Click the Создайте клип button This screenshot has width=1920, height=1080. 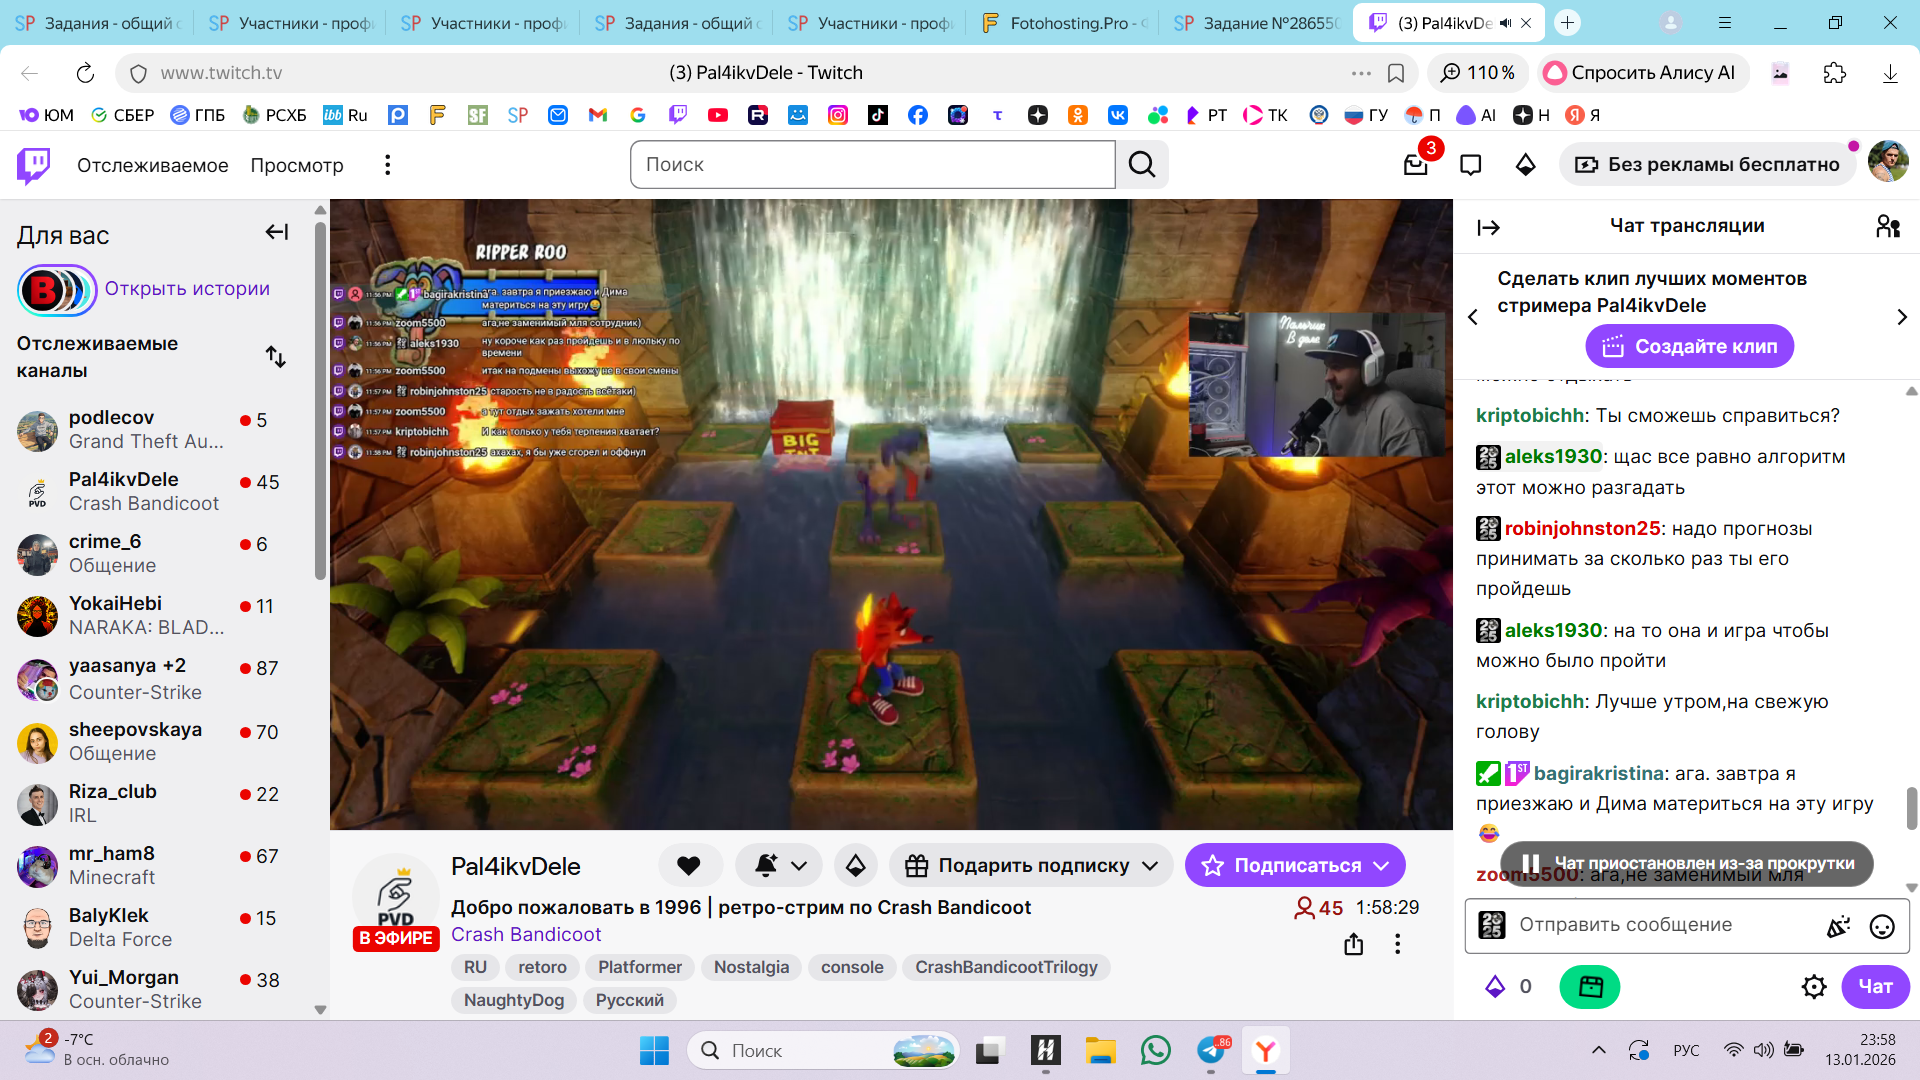coord(1689,347)
